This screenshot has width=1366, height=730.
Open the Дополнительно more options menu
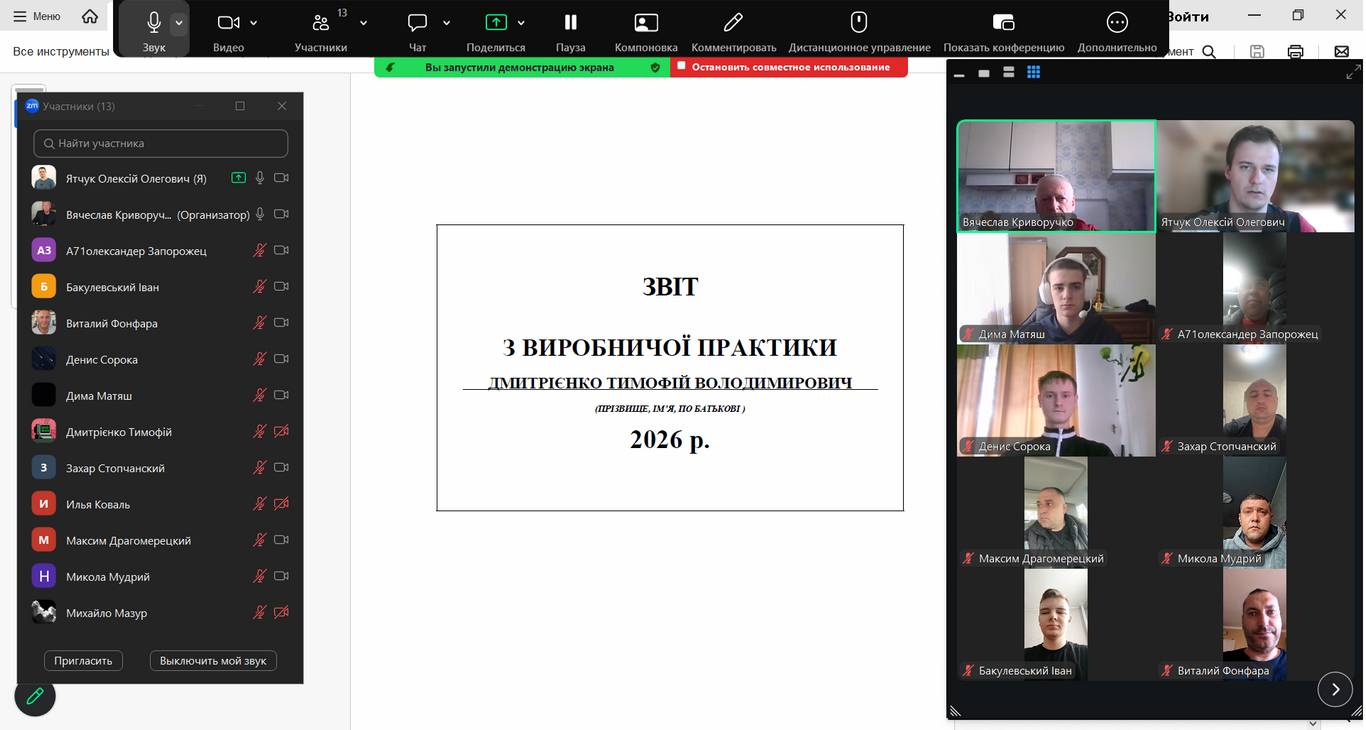tap(1117, 23)
